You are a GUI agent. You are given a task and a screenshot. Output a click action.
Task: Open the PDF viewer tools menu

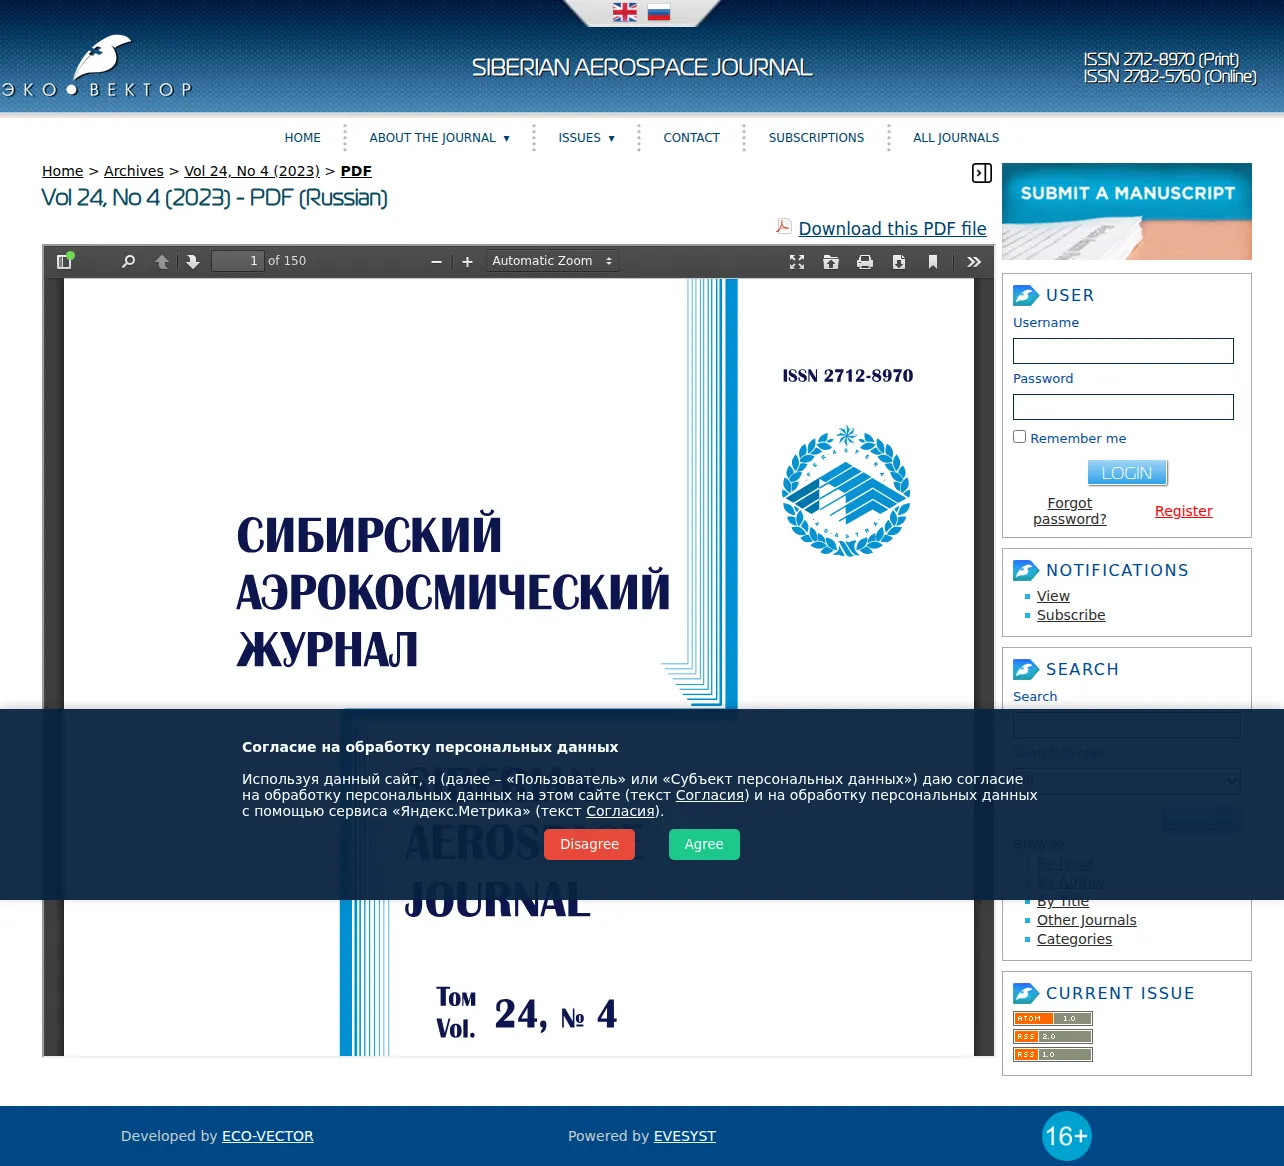pyautogui.click(x=974, y=261)
